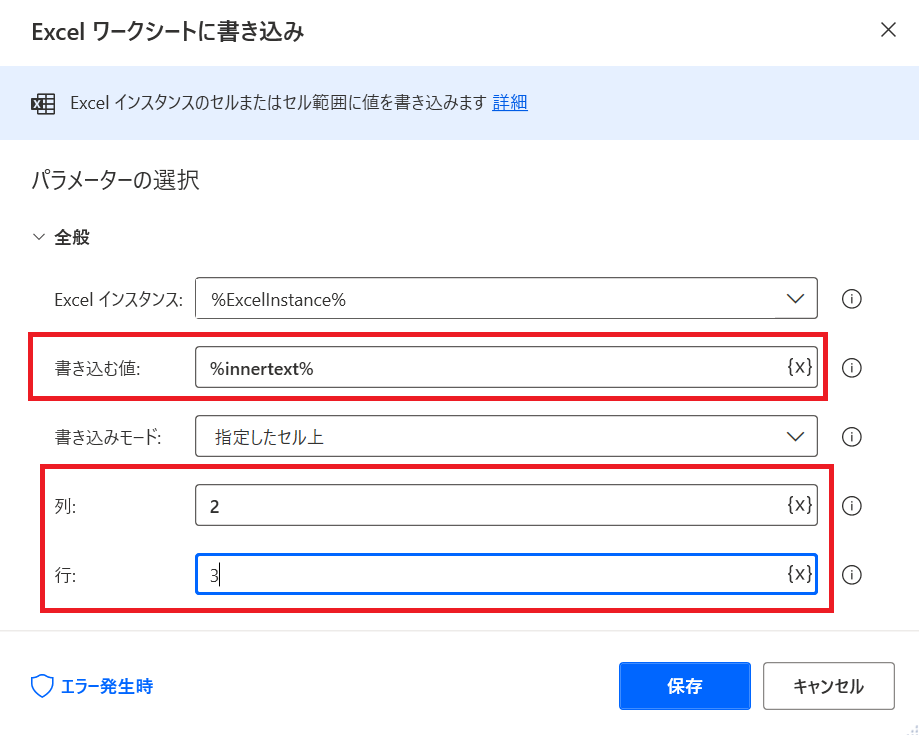The height and width of the screenshot is (735, 919).
Task: Click the shield icon for エラー発生時
Action: (x=42, y=686)
